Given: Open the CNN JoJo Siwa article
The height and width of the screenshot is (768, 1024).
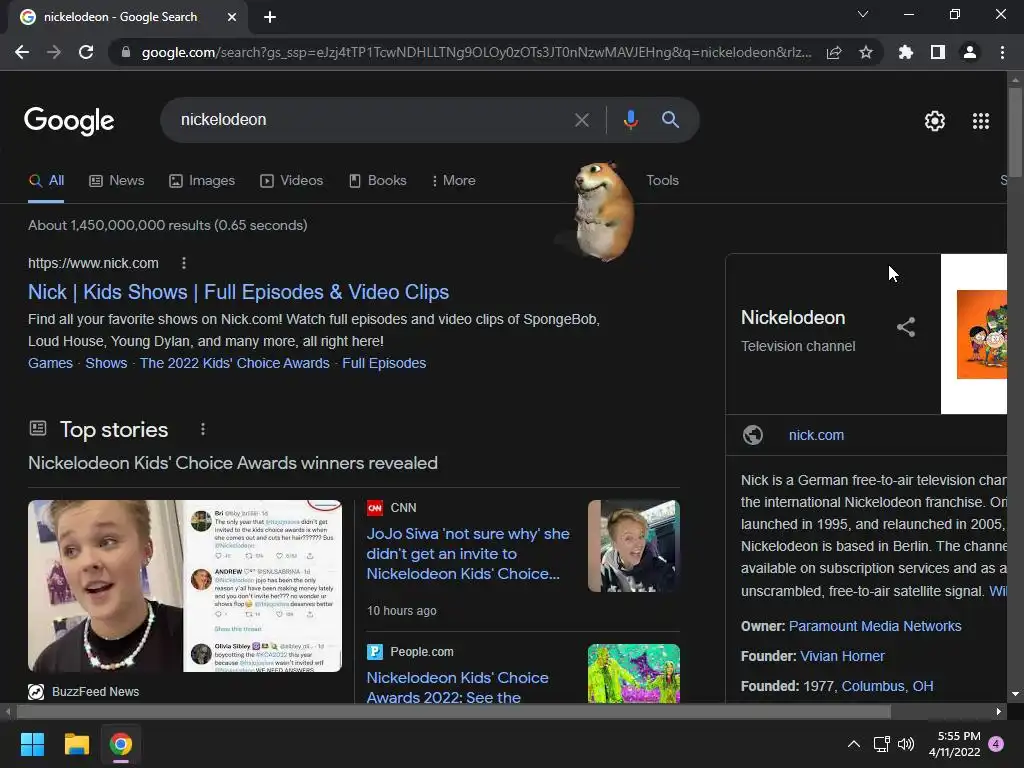Looking at the screenshot, I should tap(468, 554).
